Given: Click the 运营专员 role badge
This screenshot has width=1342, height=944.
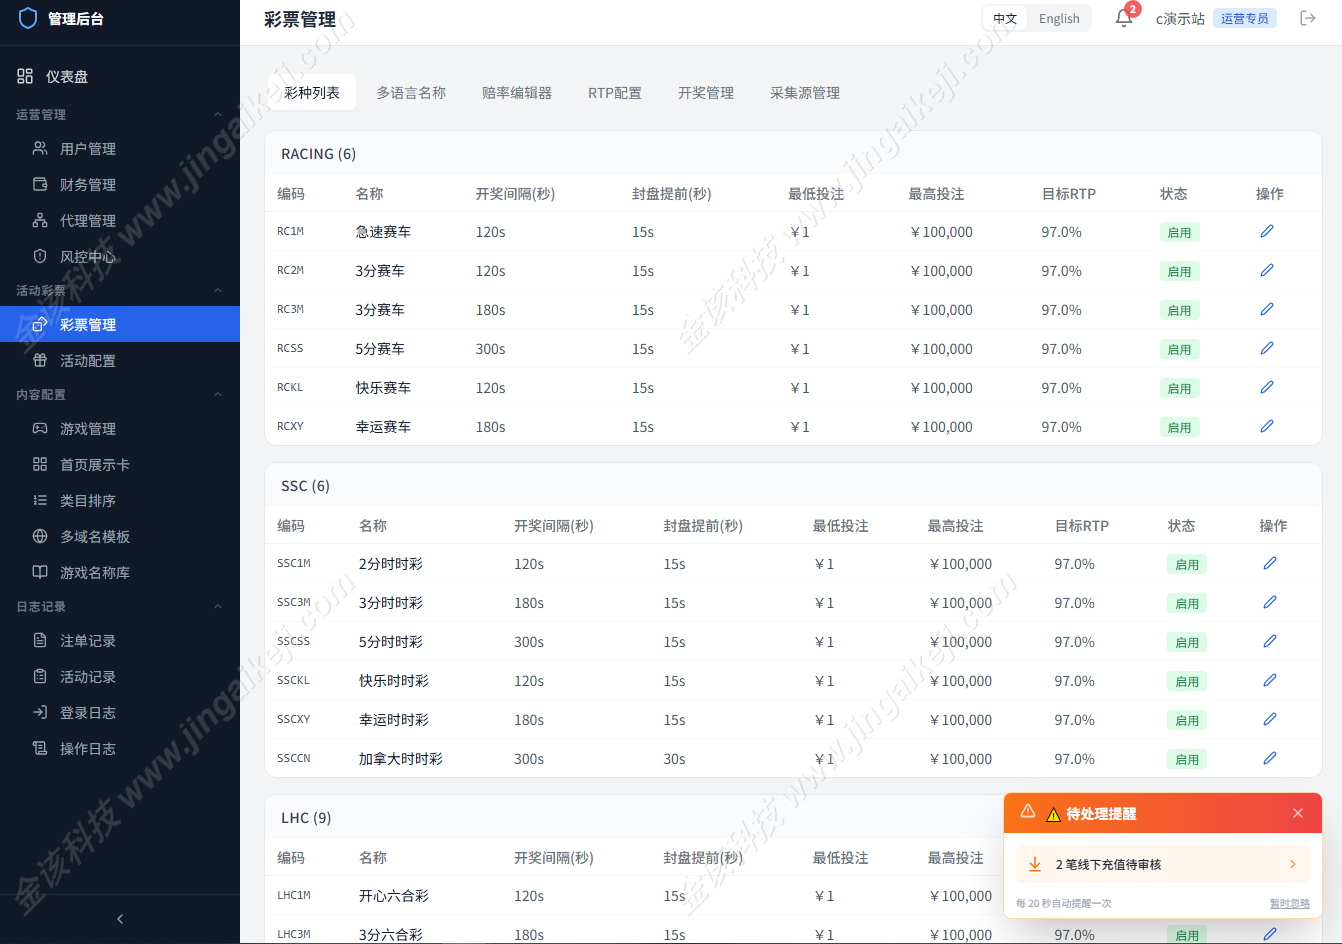Looking at the screenshot, I should click(1245, 18).
